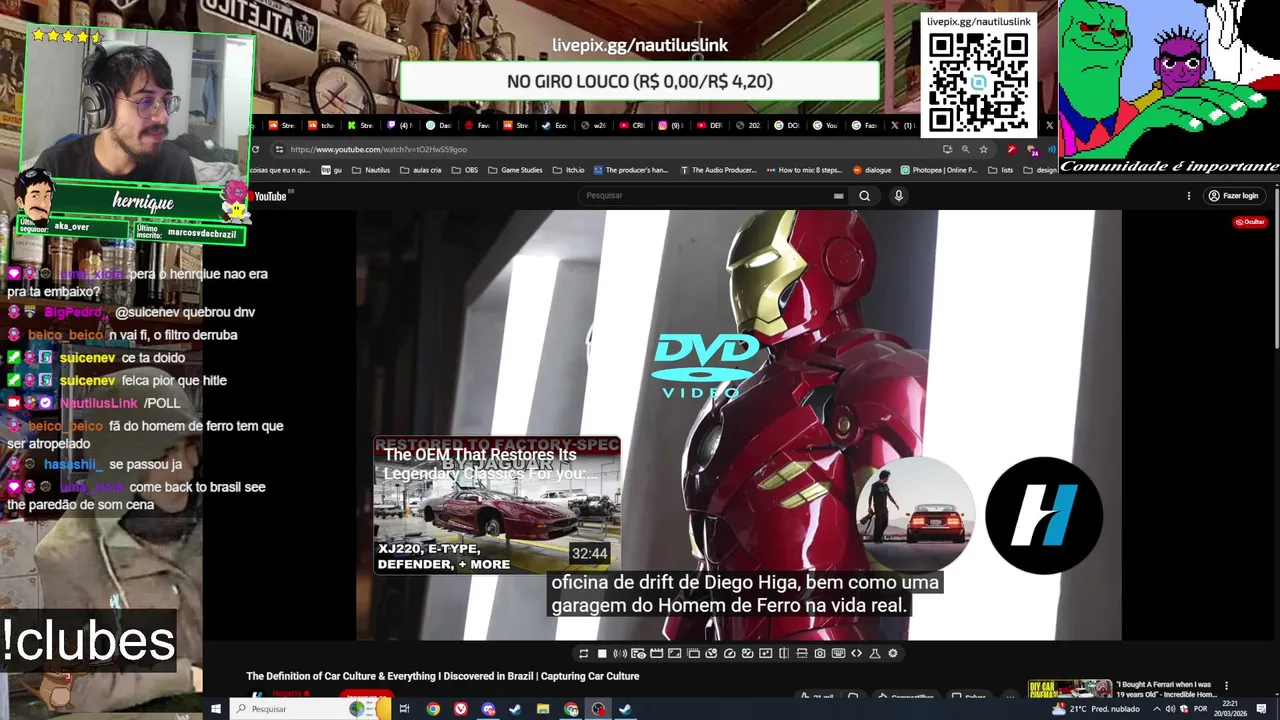Click the Fazer login button
Screen dimensions: 1280x720
[x=1233, y=196]
